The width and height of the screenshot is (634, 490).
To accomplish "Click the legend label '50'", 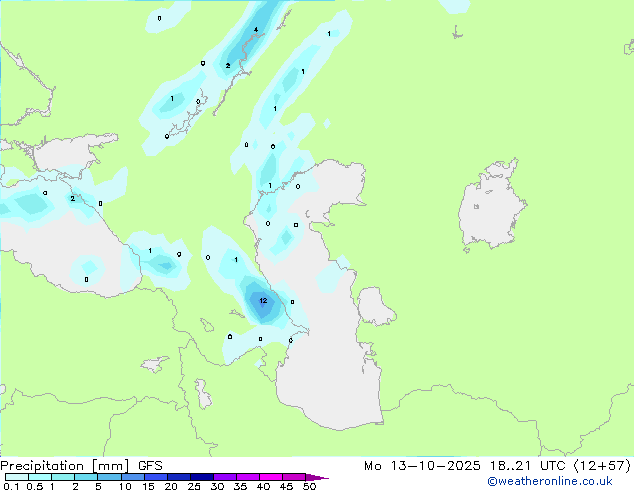I will 309,486.
